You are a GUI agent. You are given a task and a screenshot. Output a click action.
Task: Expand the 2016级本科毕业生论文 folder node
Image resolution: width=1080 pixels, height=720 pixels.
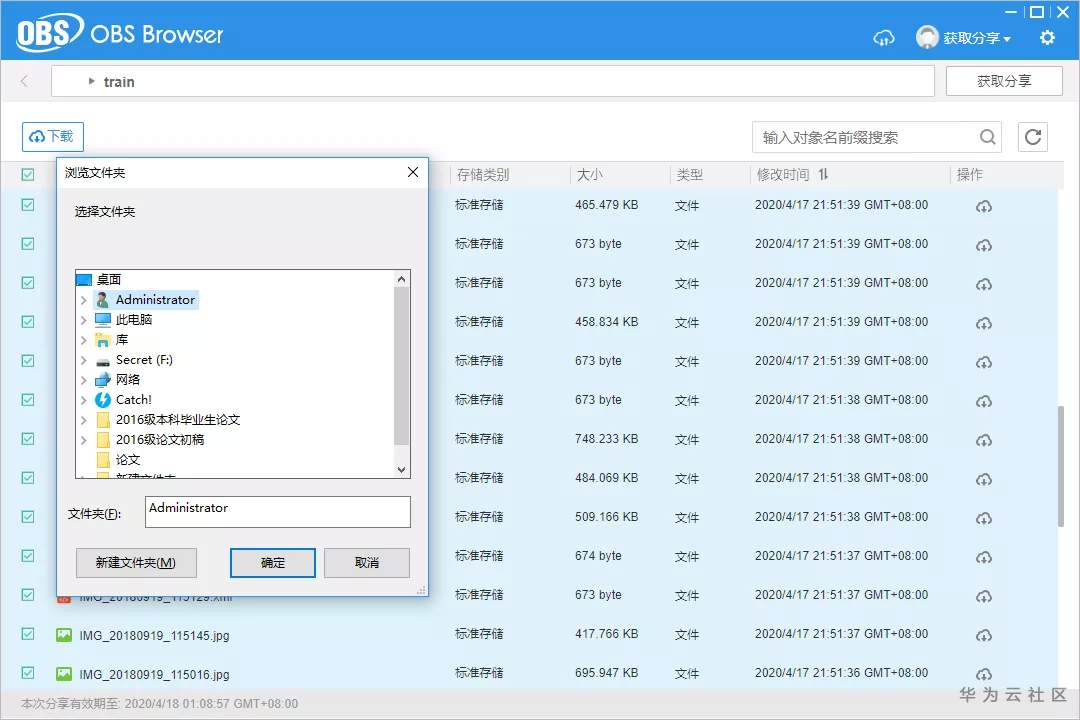click(83, 420)
